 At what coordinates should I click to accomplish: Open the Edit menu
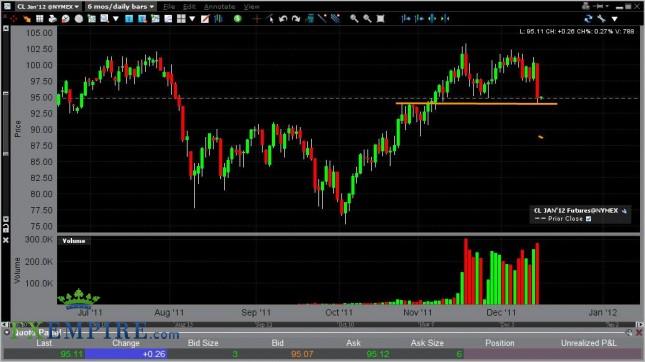coord(189,7)
